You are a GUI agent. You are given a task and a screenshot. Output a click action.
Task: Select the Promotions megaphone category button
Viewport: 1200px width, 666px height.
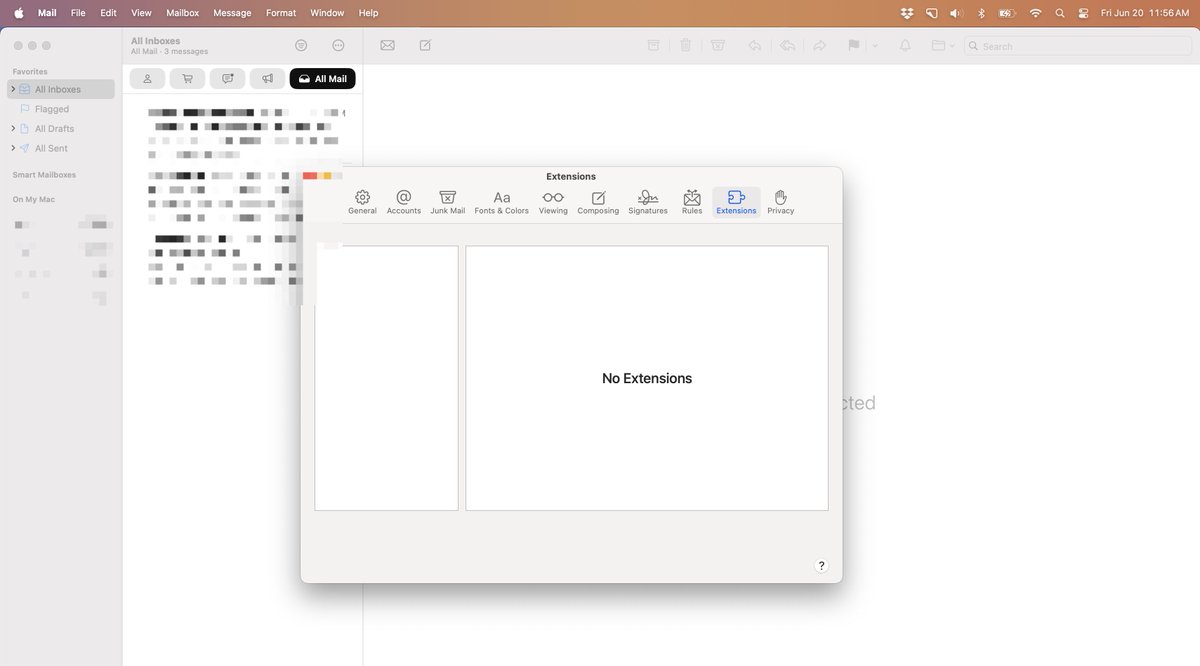pyautogui.click(x=267, y=79)
